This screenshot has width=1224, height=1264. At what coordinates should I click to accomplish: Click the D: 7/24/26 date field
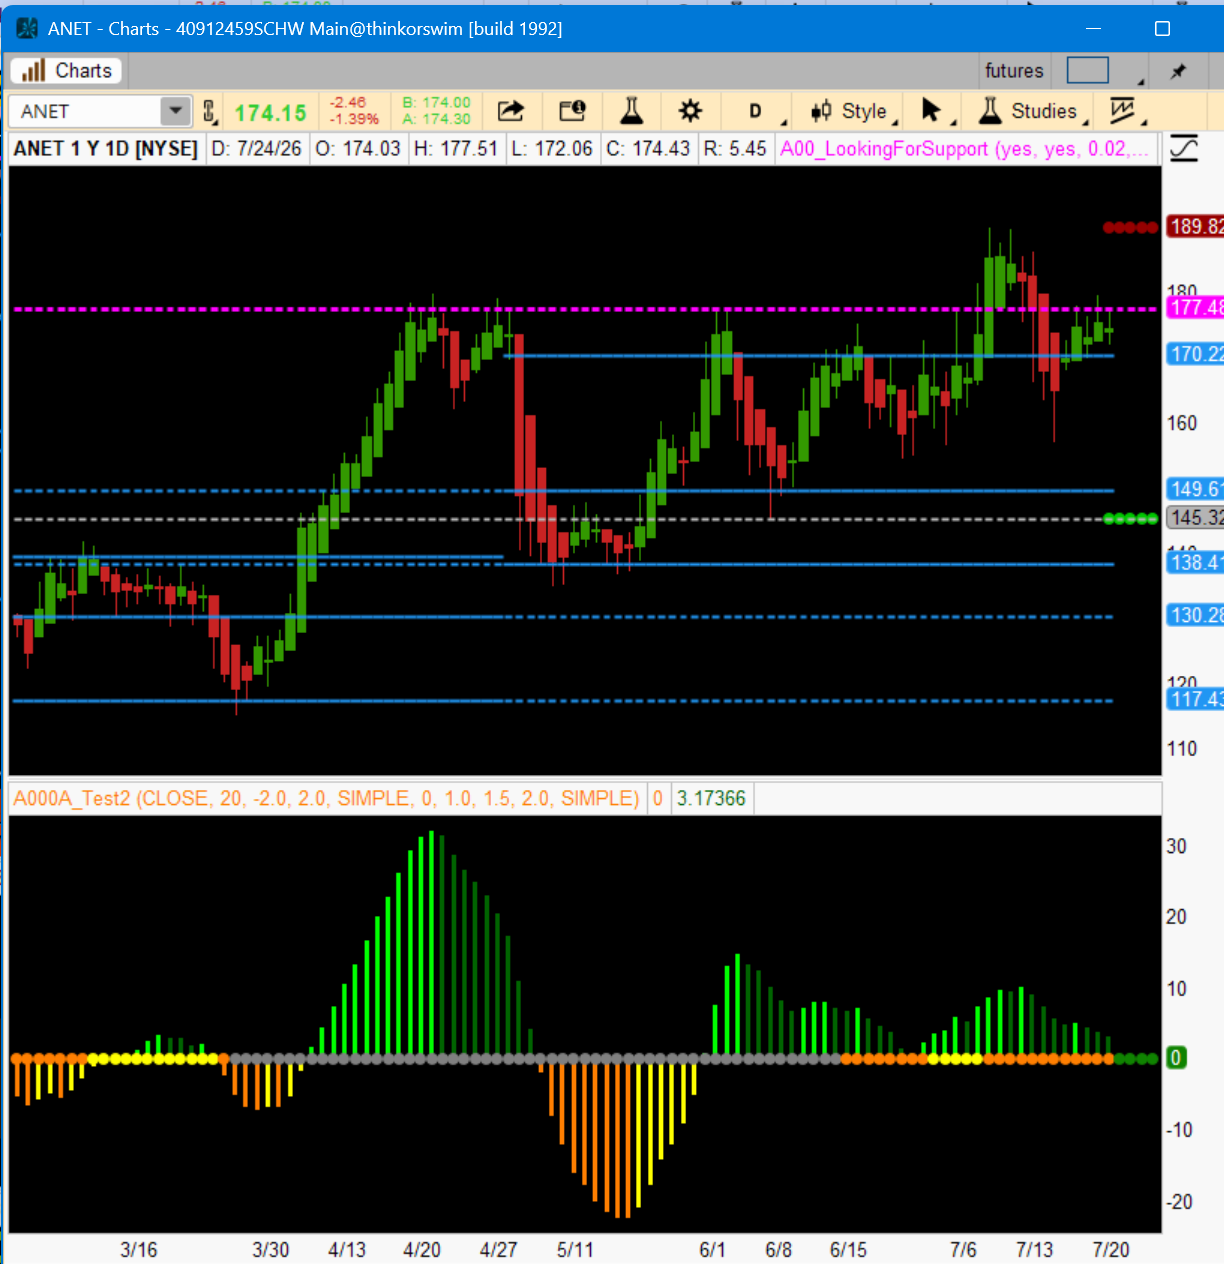pyautogui.click(x=256, y=149)
